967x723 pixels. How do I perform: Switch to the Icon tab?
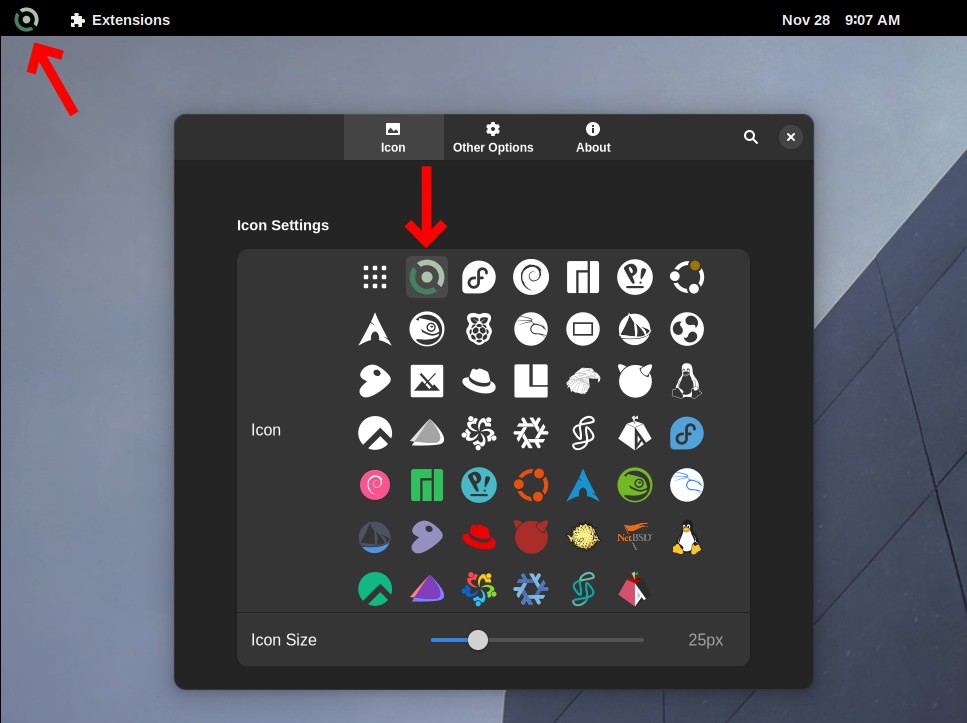[393, 138]
